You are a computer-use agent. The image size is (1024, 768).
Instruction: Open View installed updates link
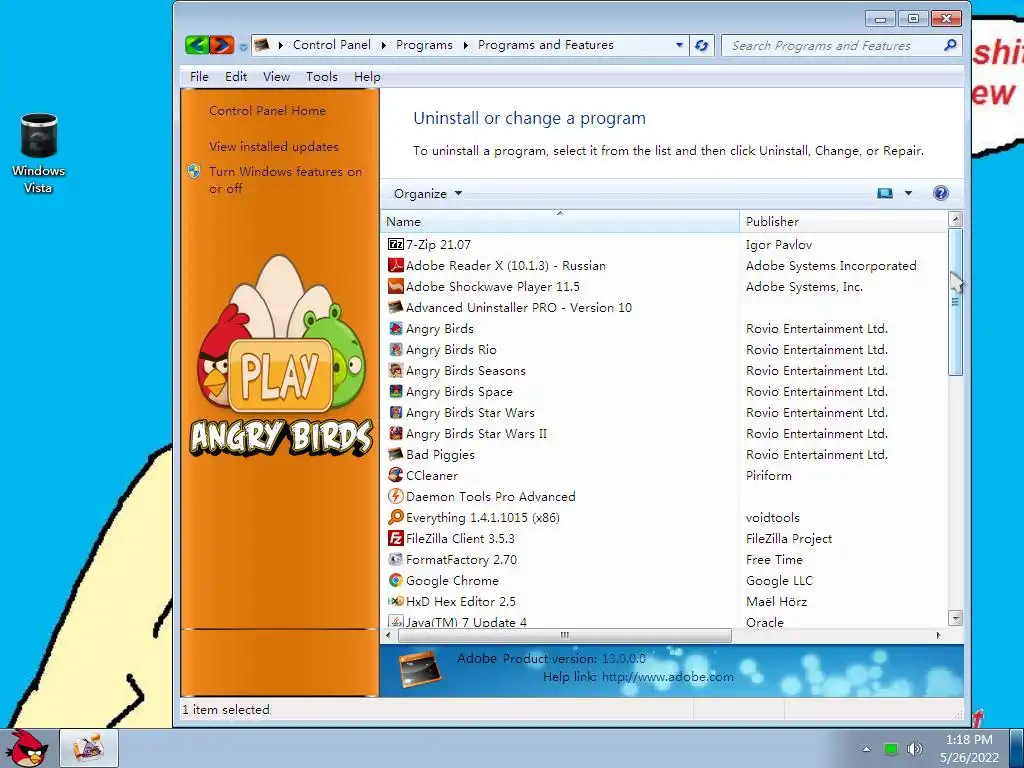274,146
